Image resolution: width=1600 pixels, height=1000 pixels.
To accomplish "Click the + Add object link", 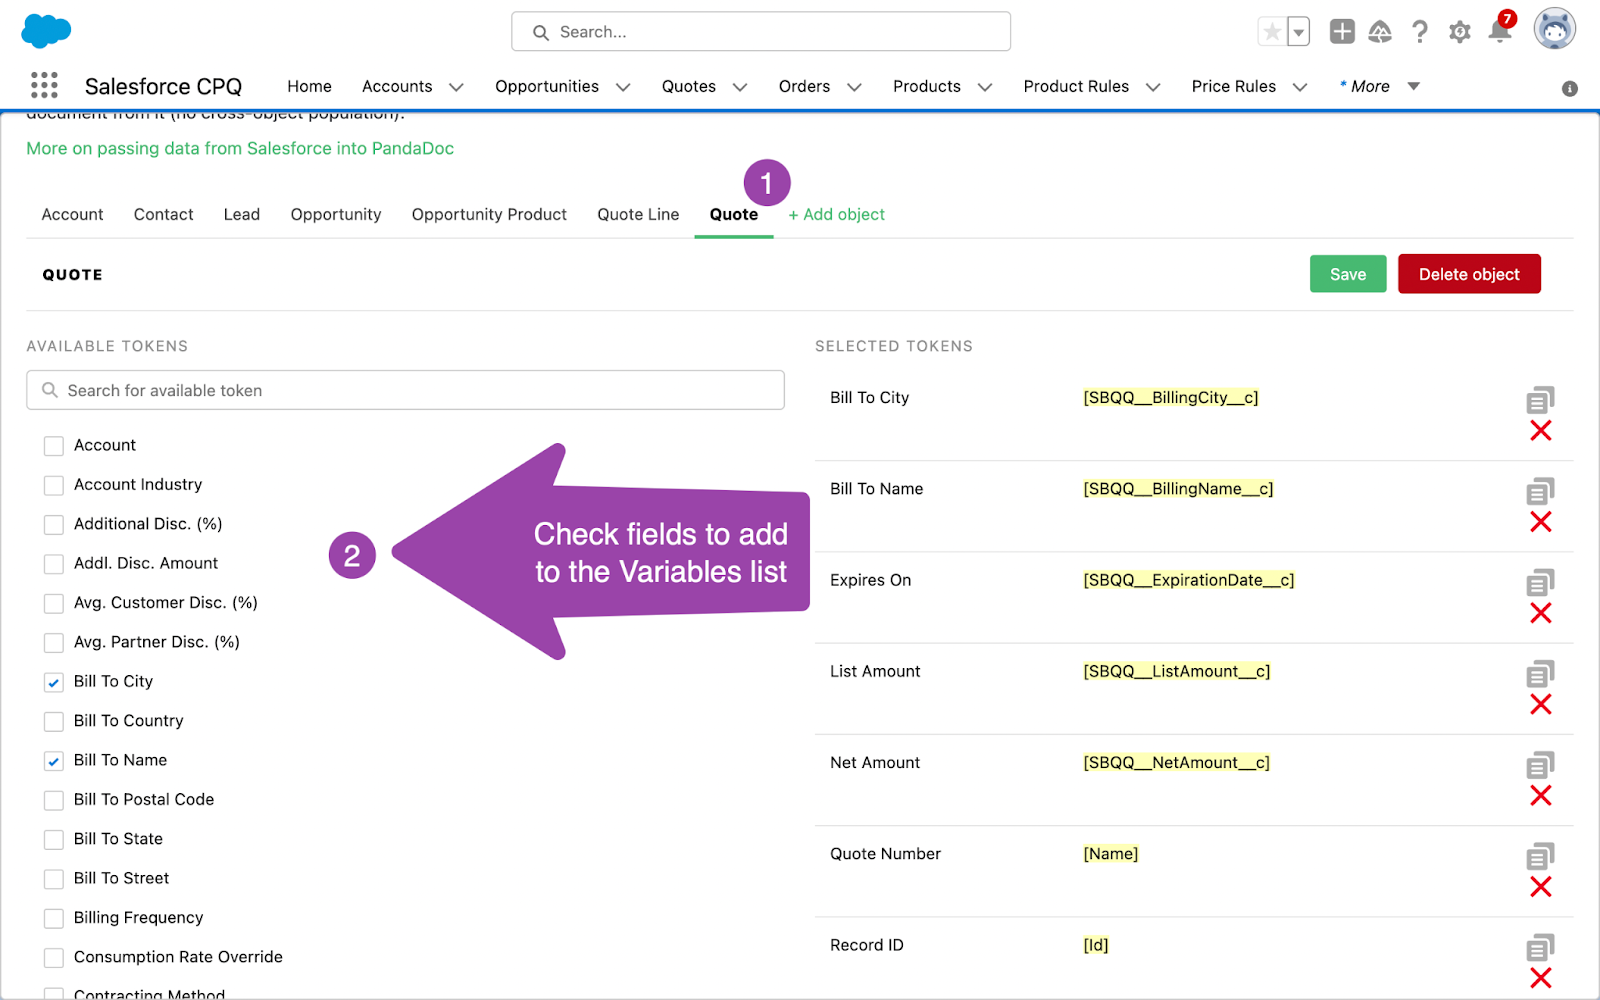I will [836, 214].
